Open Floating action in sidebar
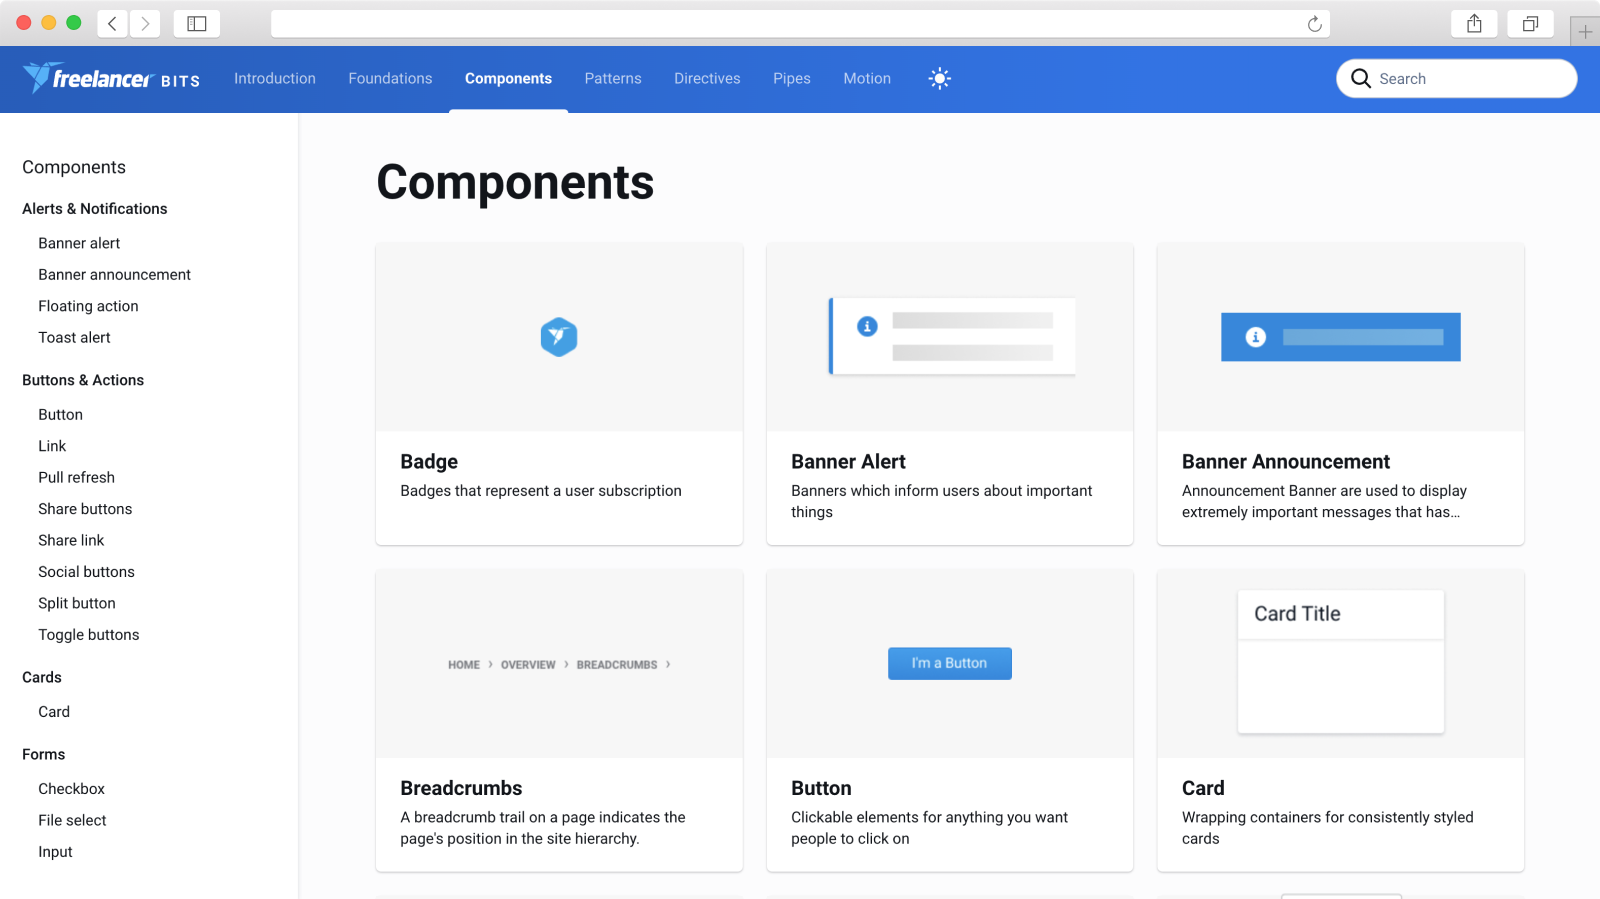This screenshot has width=1600, height=899. tap(88, 306)
